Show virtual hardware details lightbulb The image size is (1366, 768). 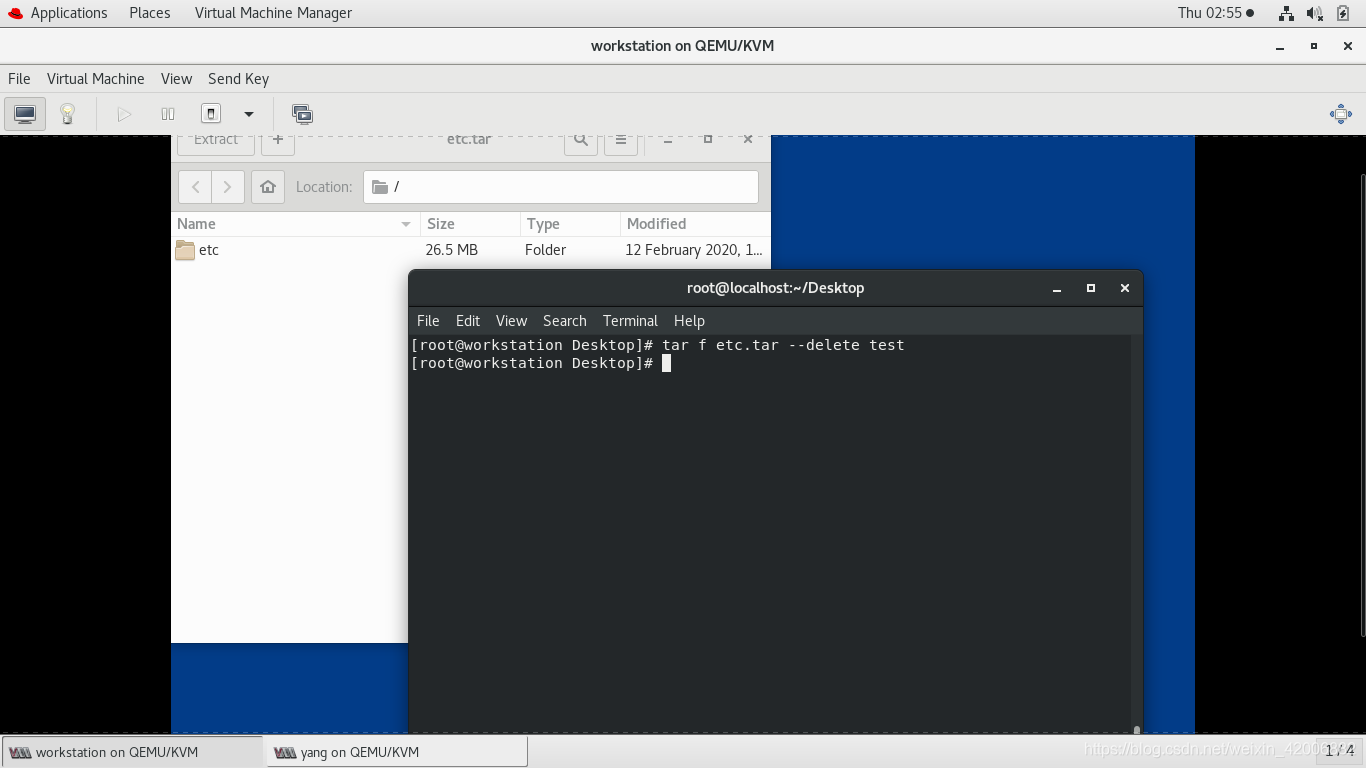[67, 114]
